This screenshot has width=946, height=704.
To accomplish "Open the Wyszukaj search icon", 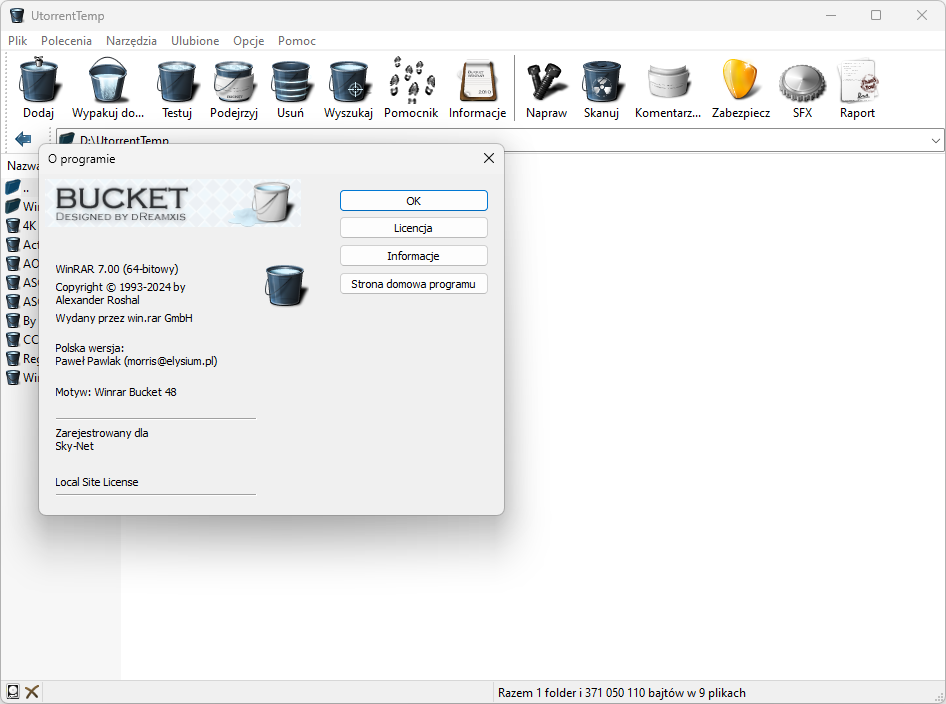I will click(x=349, y=81).
